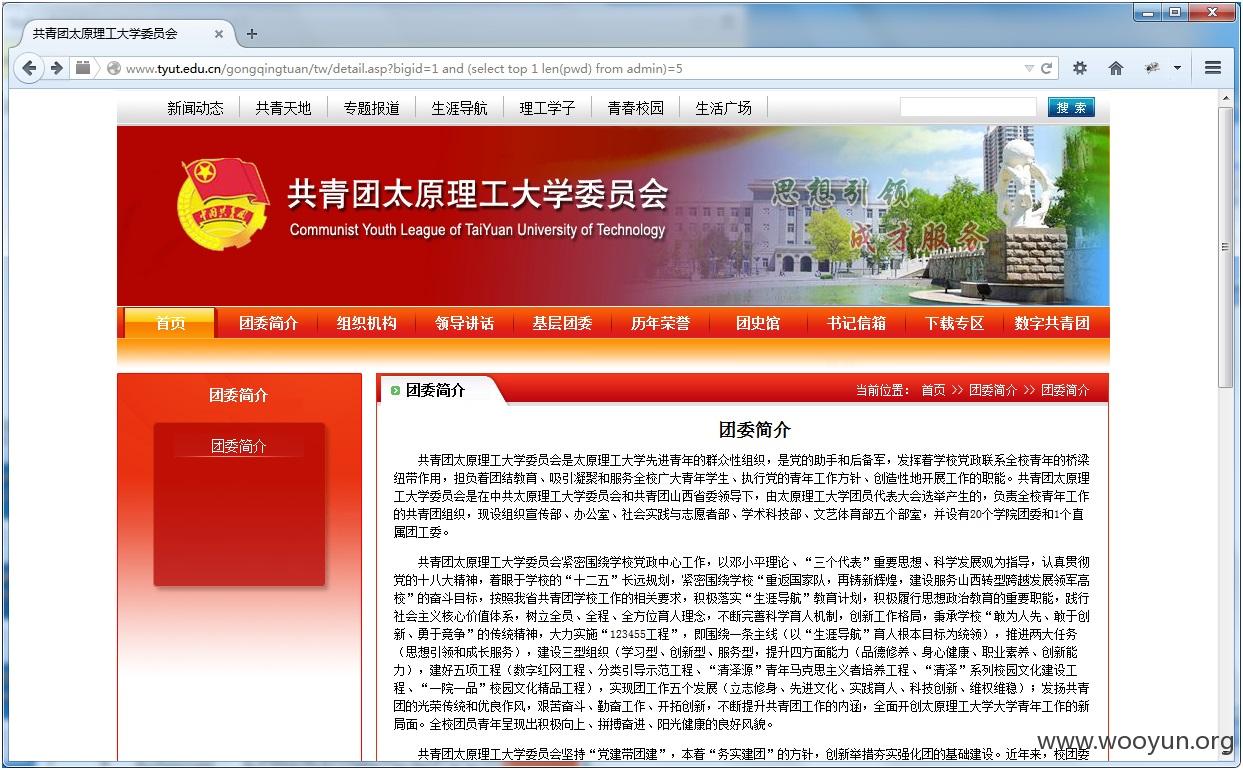1243x770 pixels.
Task: Click the site search text box
Action: (x=968, y=107)
